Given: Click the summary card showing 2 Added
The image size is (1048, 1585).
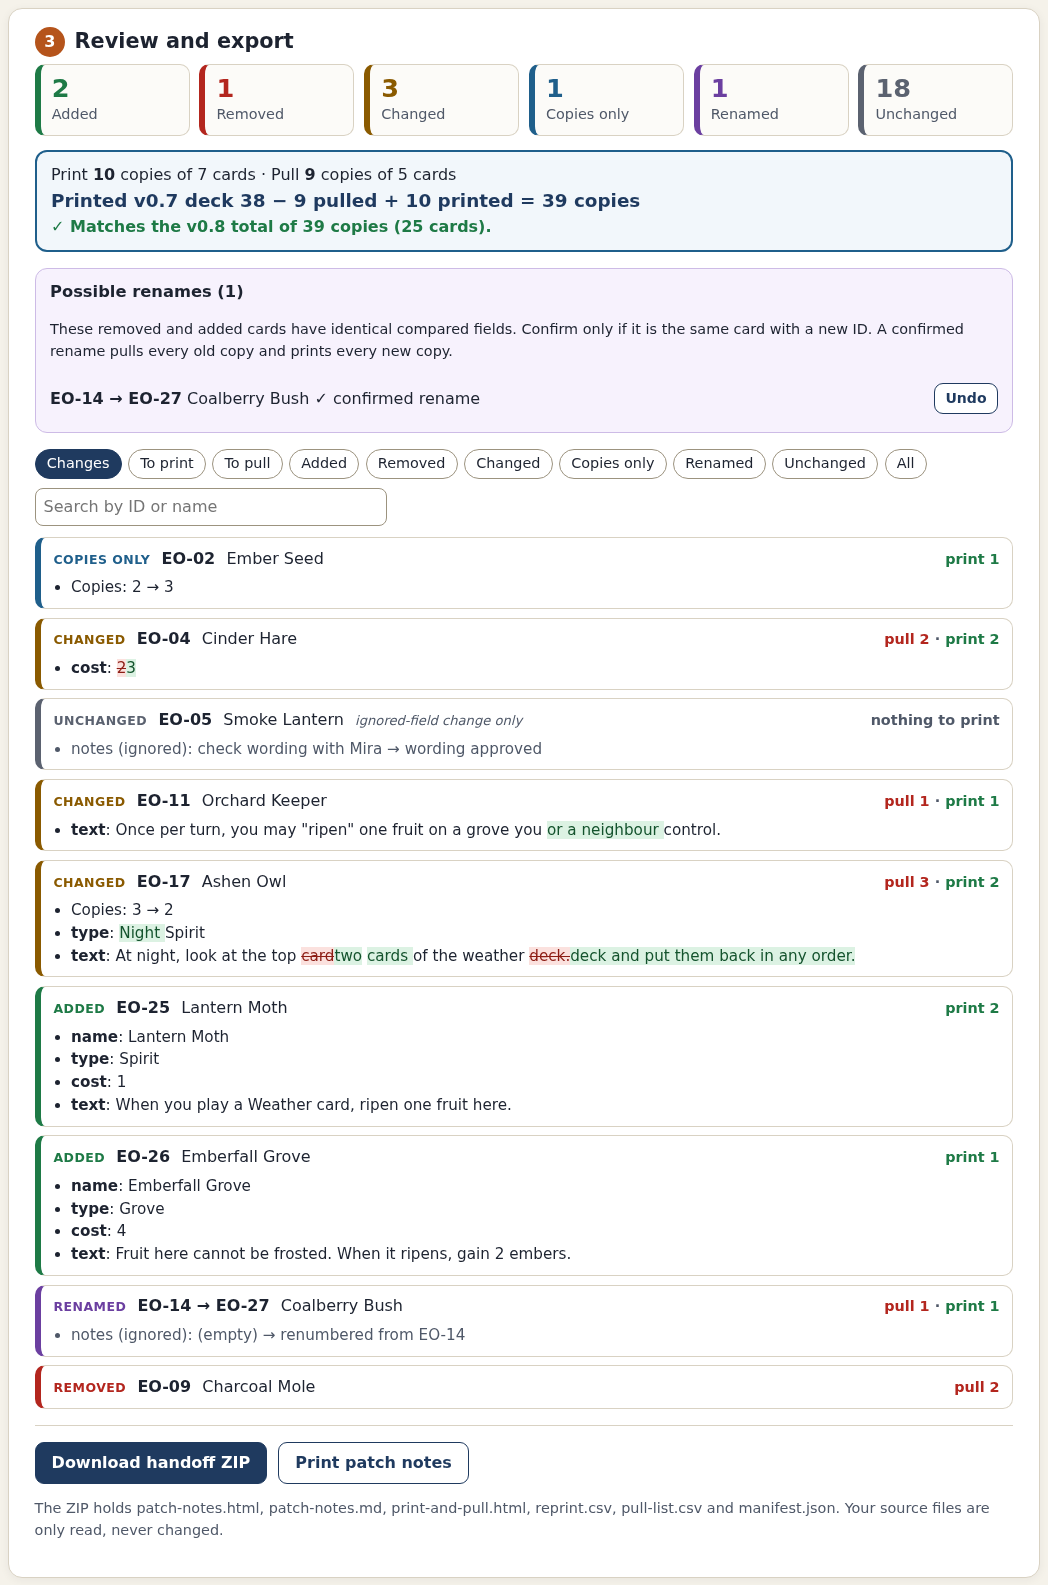Looking at the screenshot, I should (x=112, y=100).
